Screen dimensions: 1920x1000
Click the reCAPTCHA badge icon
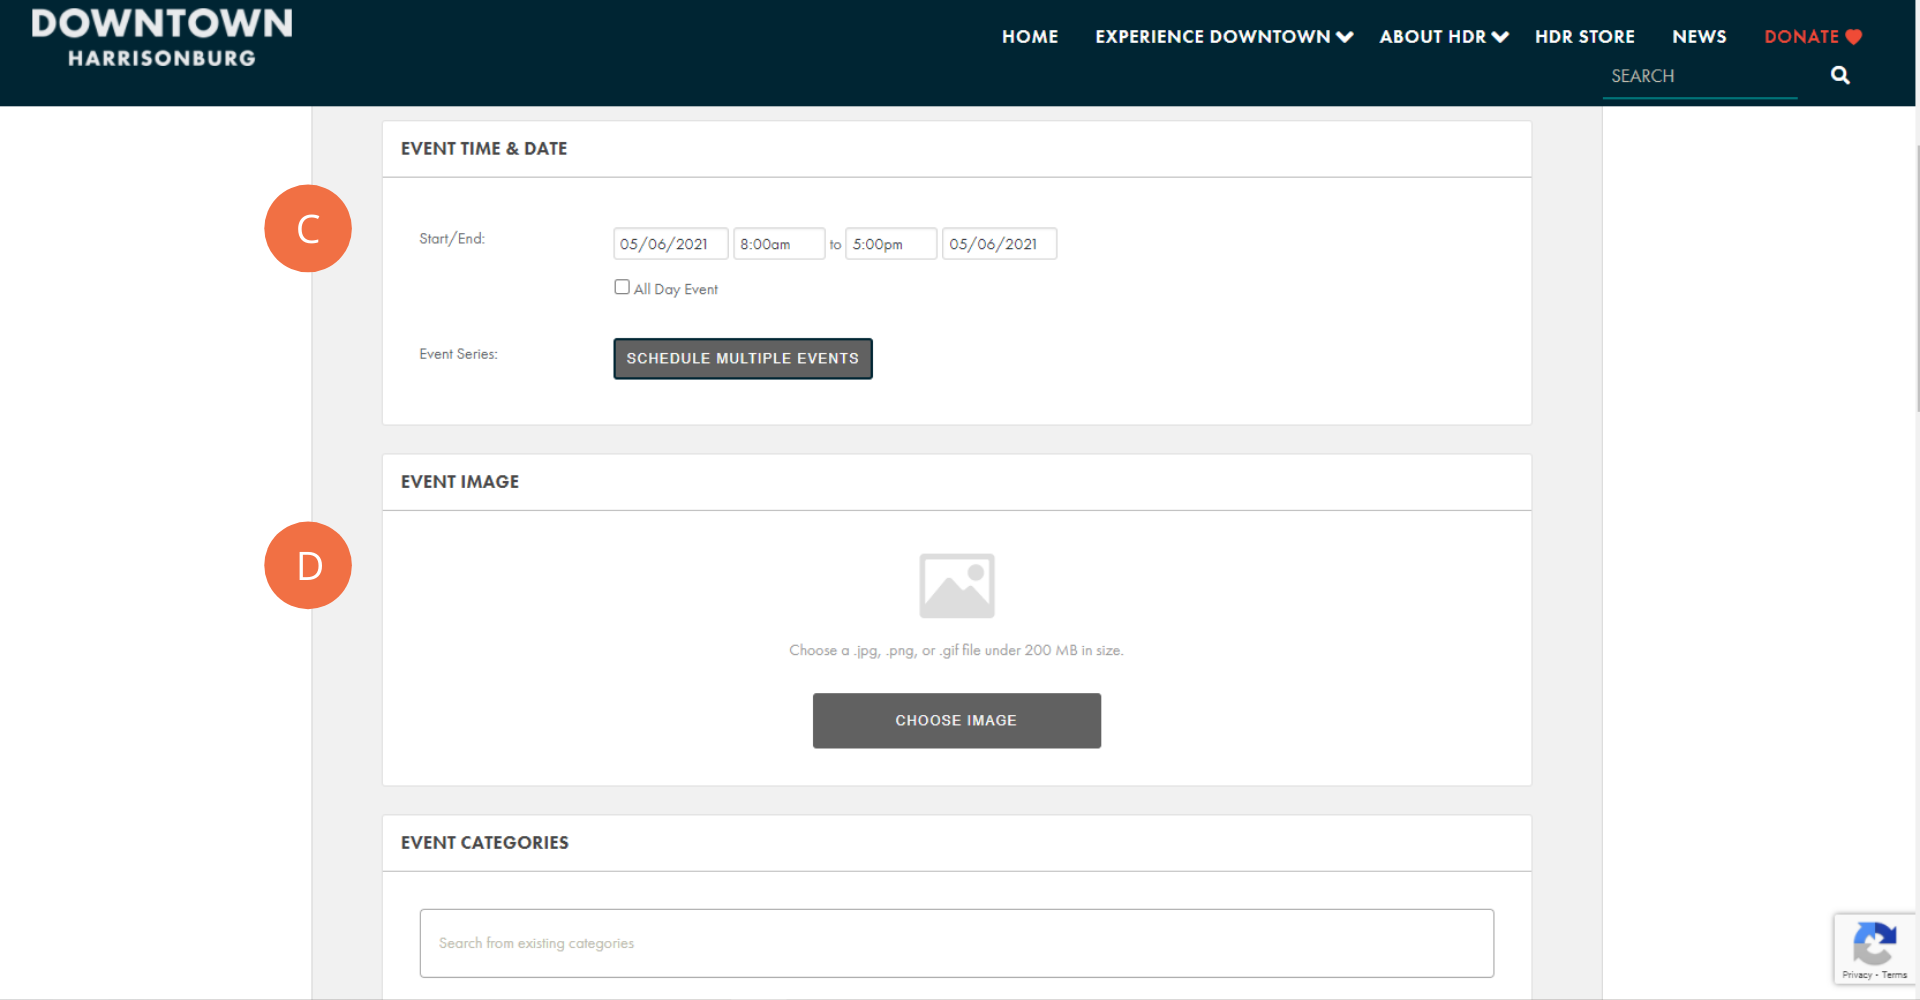(x=1874, y=943)
